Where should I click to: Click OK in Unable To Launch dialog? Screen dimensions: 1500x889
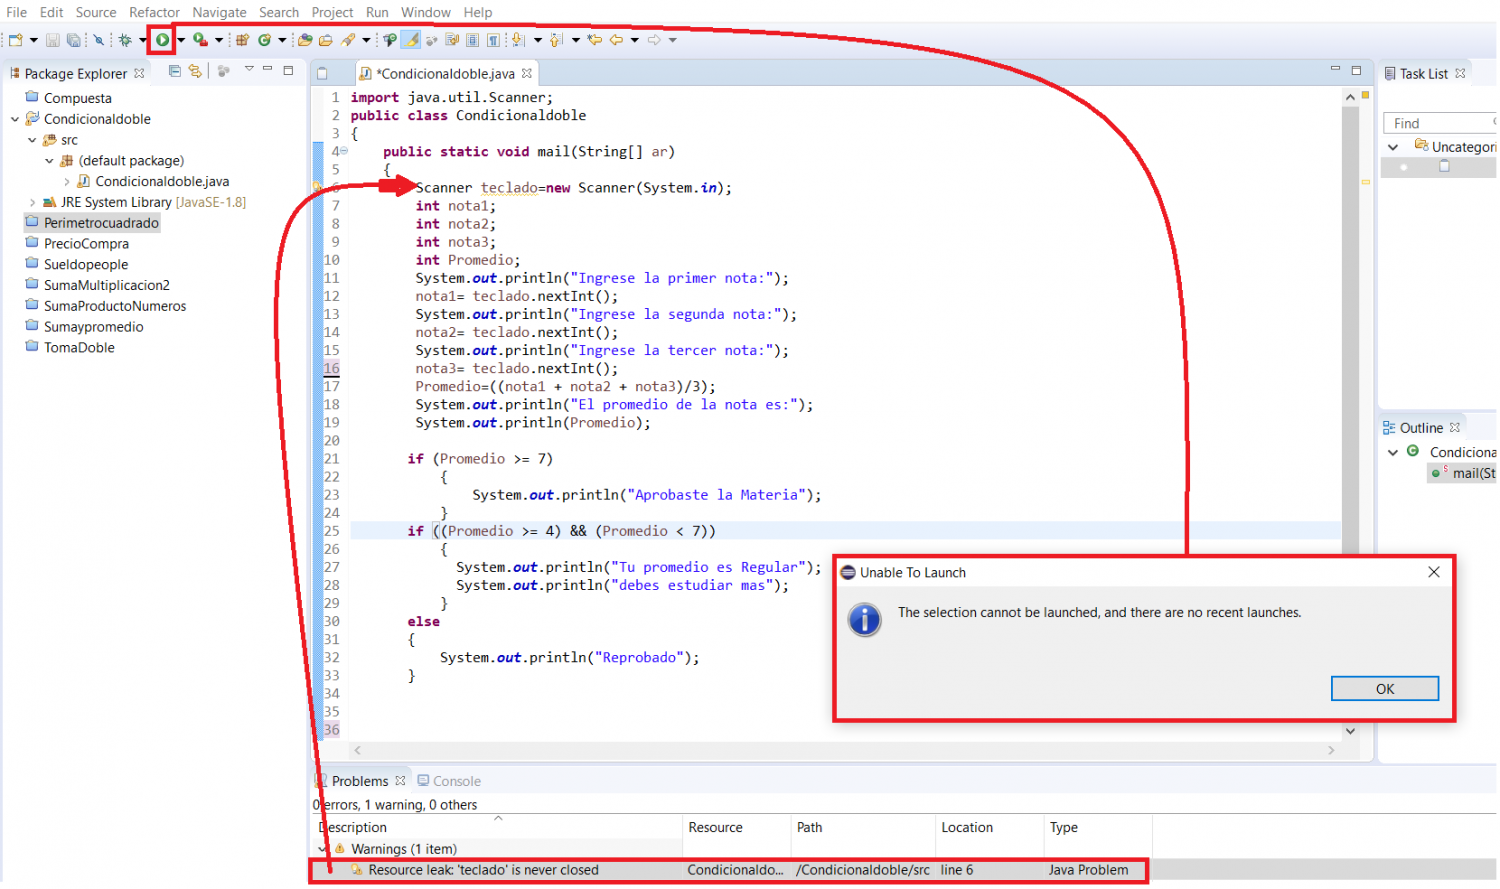[1384, 689]
